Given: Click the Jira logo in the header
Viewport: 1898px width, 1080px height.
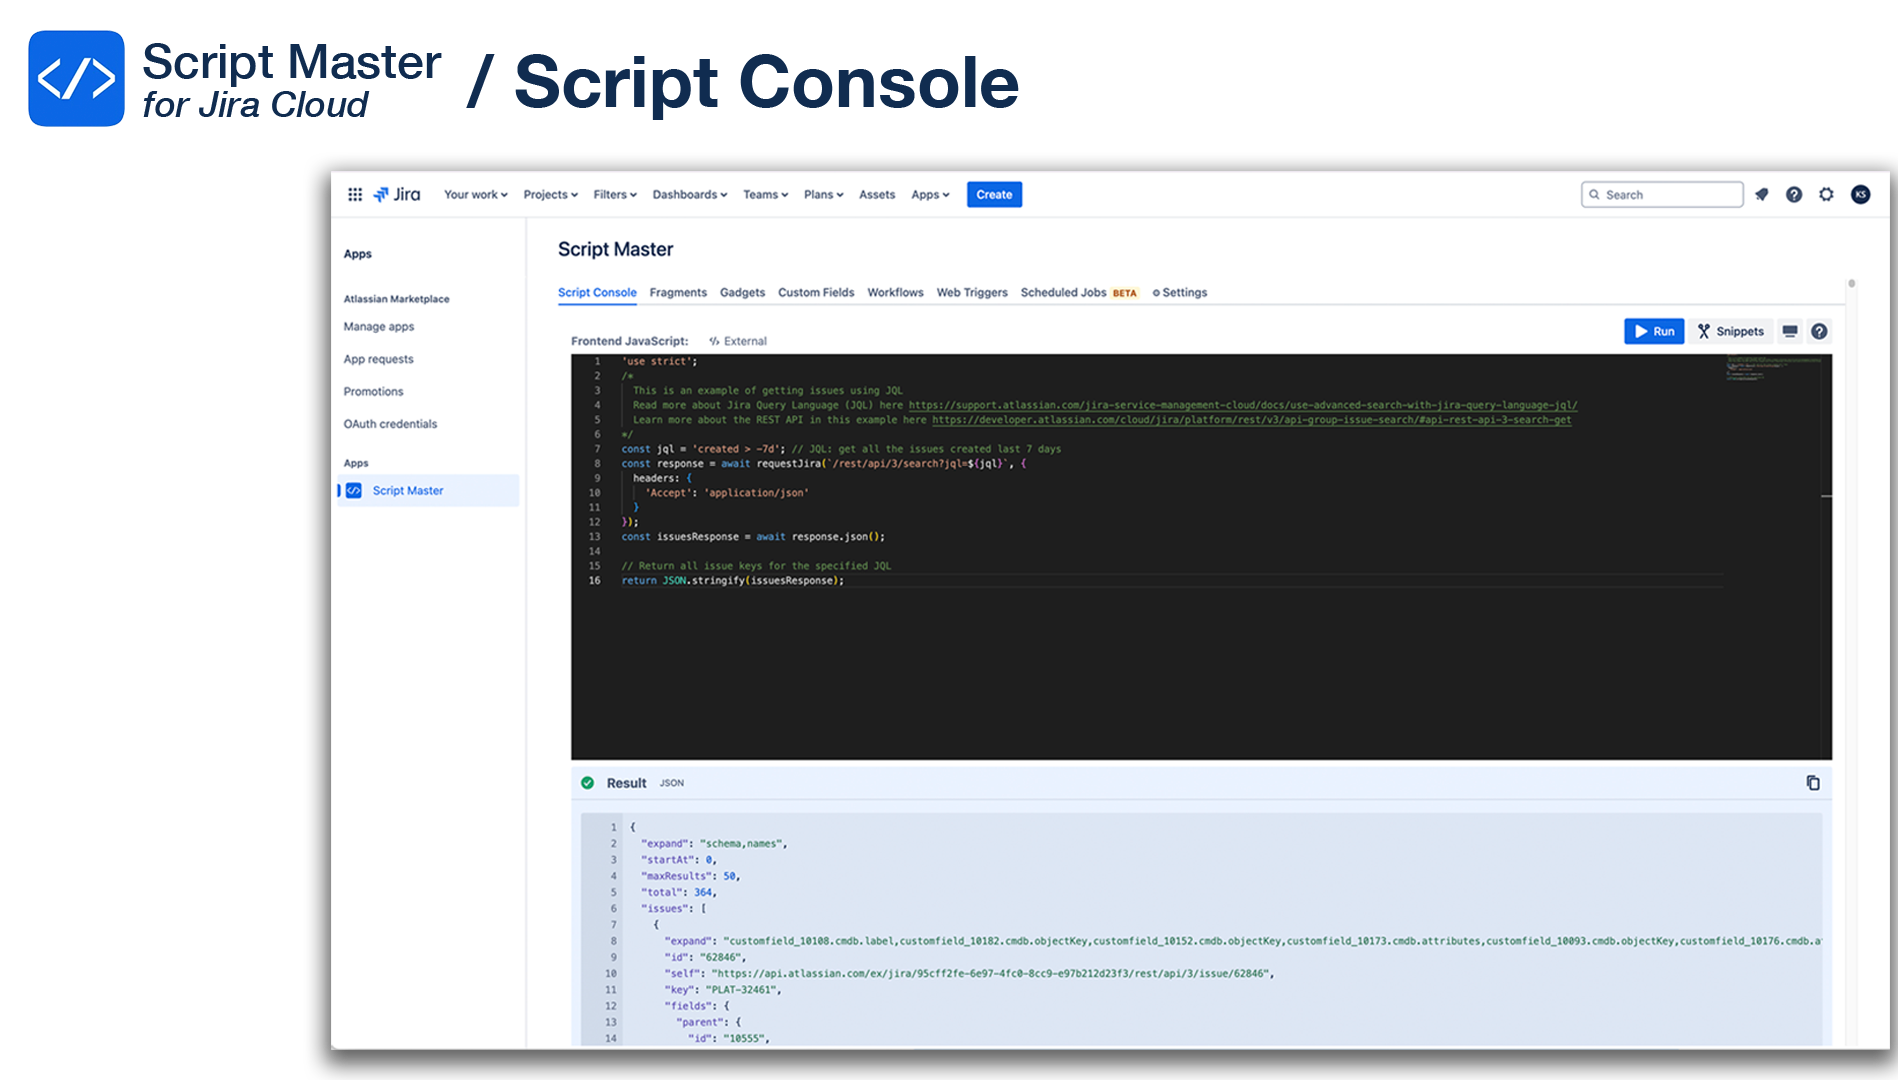Looking at the screenshot, I should 397,195.
